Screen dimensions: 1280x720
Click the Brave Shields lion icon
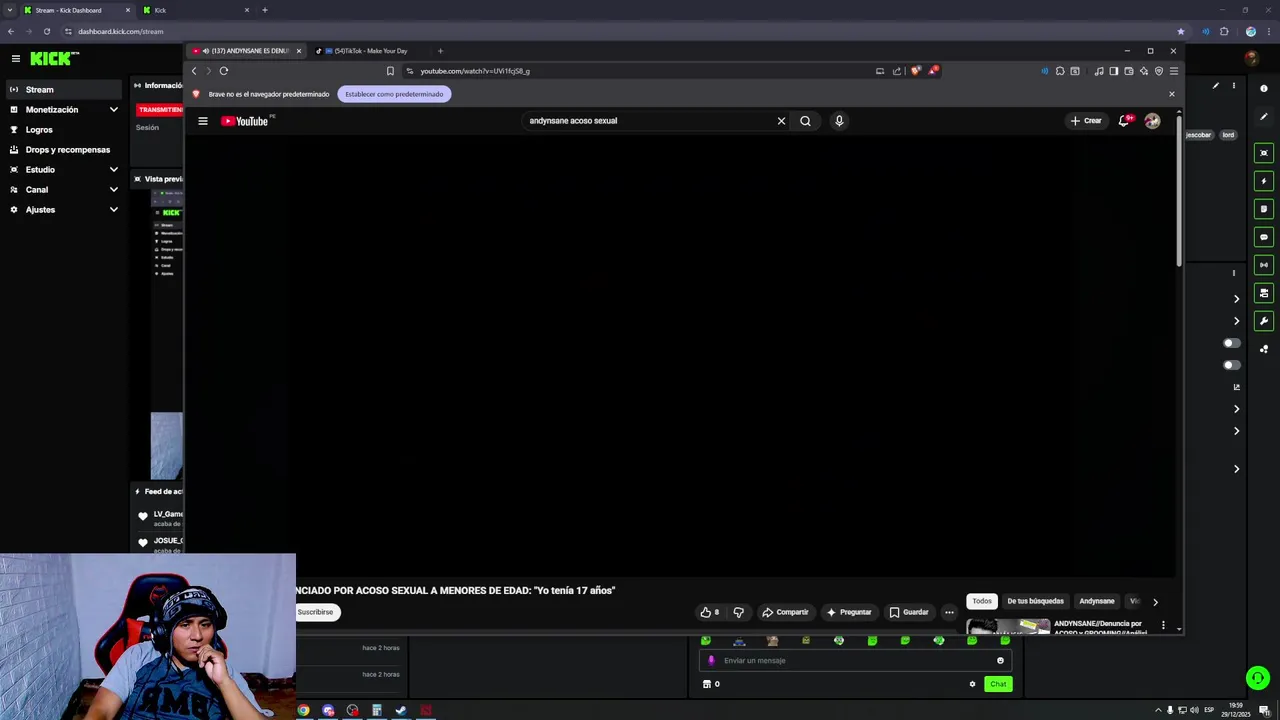pos(915,71)
